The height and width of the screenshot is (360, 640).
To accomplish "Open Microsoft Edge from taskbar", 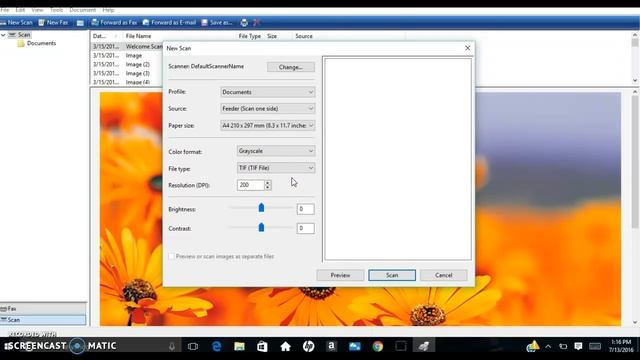I will (216, 347).
